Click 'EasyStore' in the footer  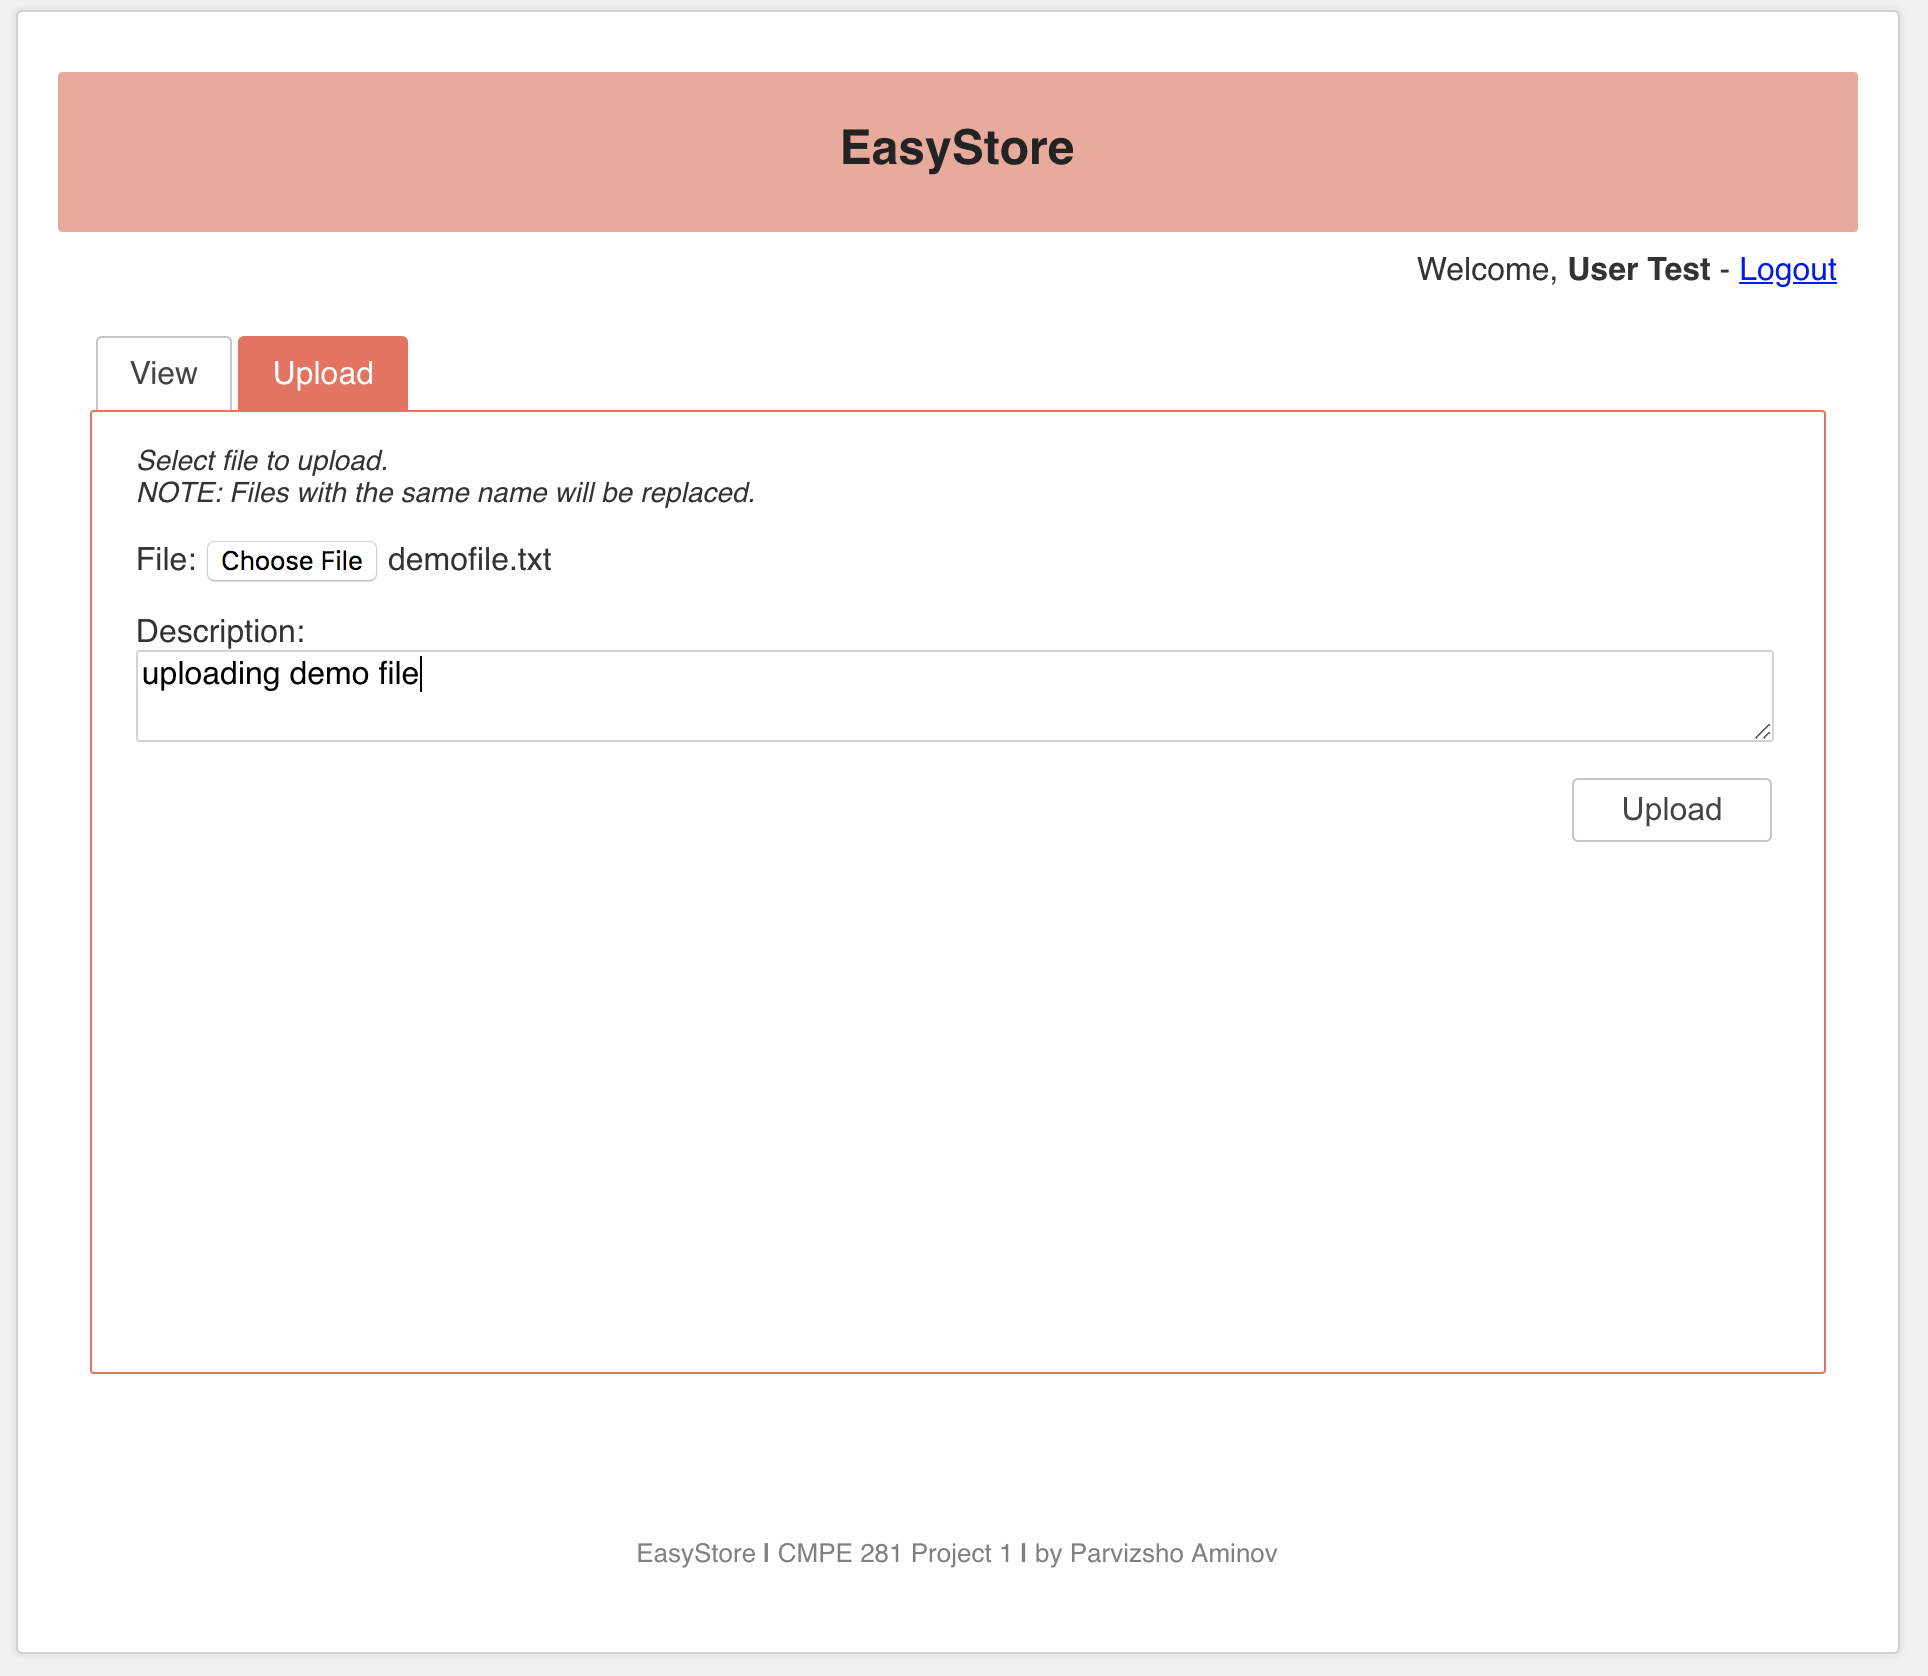(696, 1553)
